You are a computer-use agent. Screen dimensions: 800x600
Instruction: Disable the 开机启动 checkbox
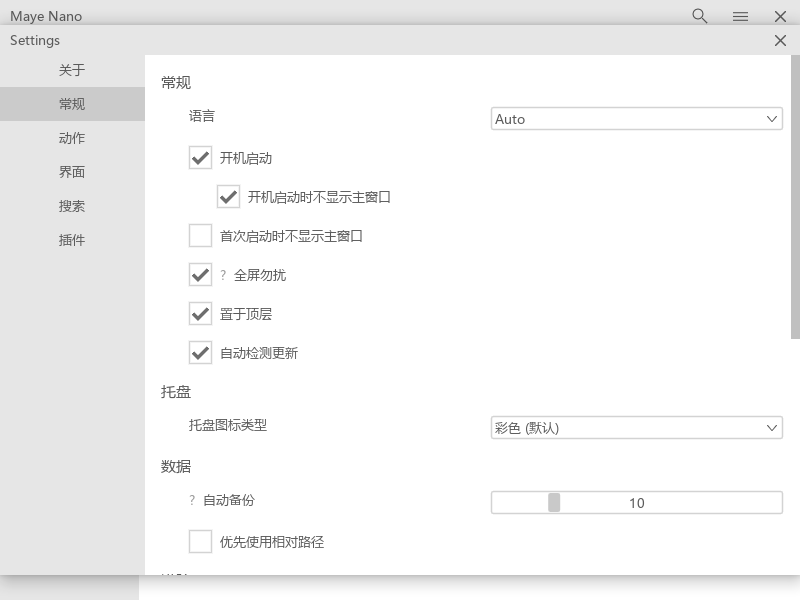coord(200,157)
